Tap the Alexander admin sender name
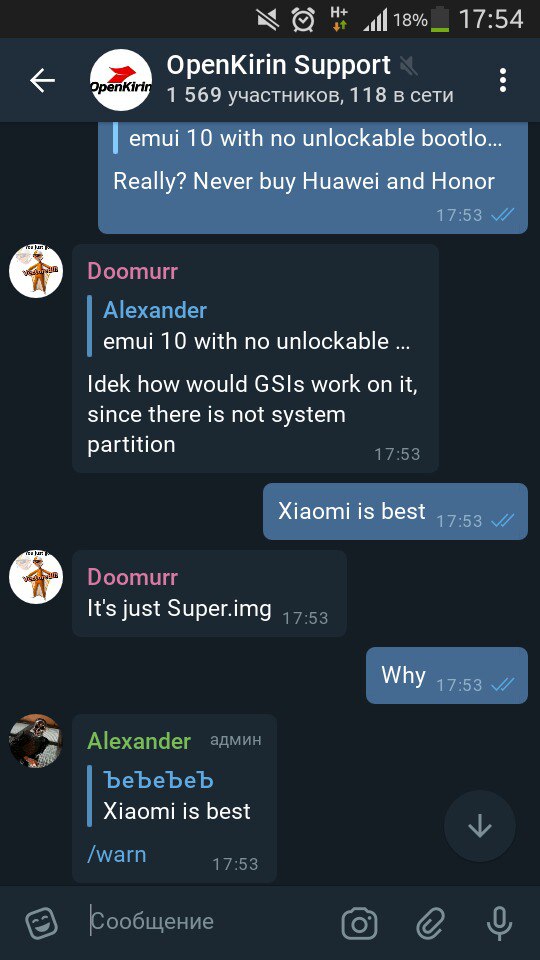Screen dimensions: 540x960 pos(139,741)
